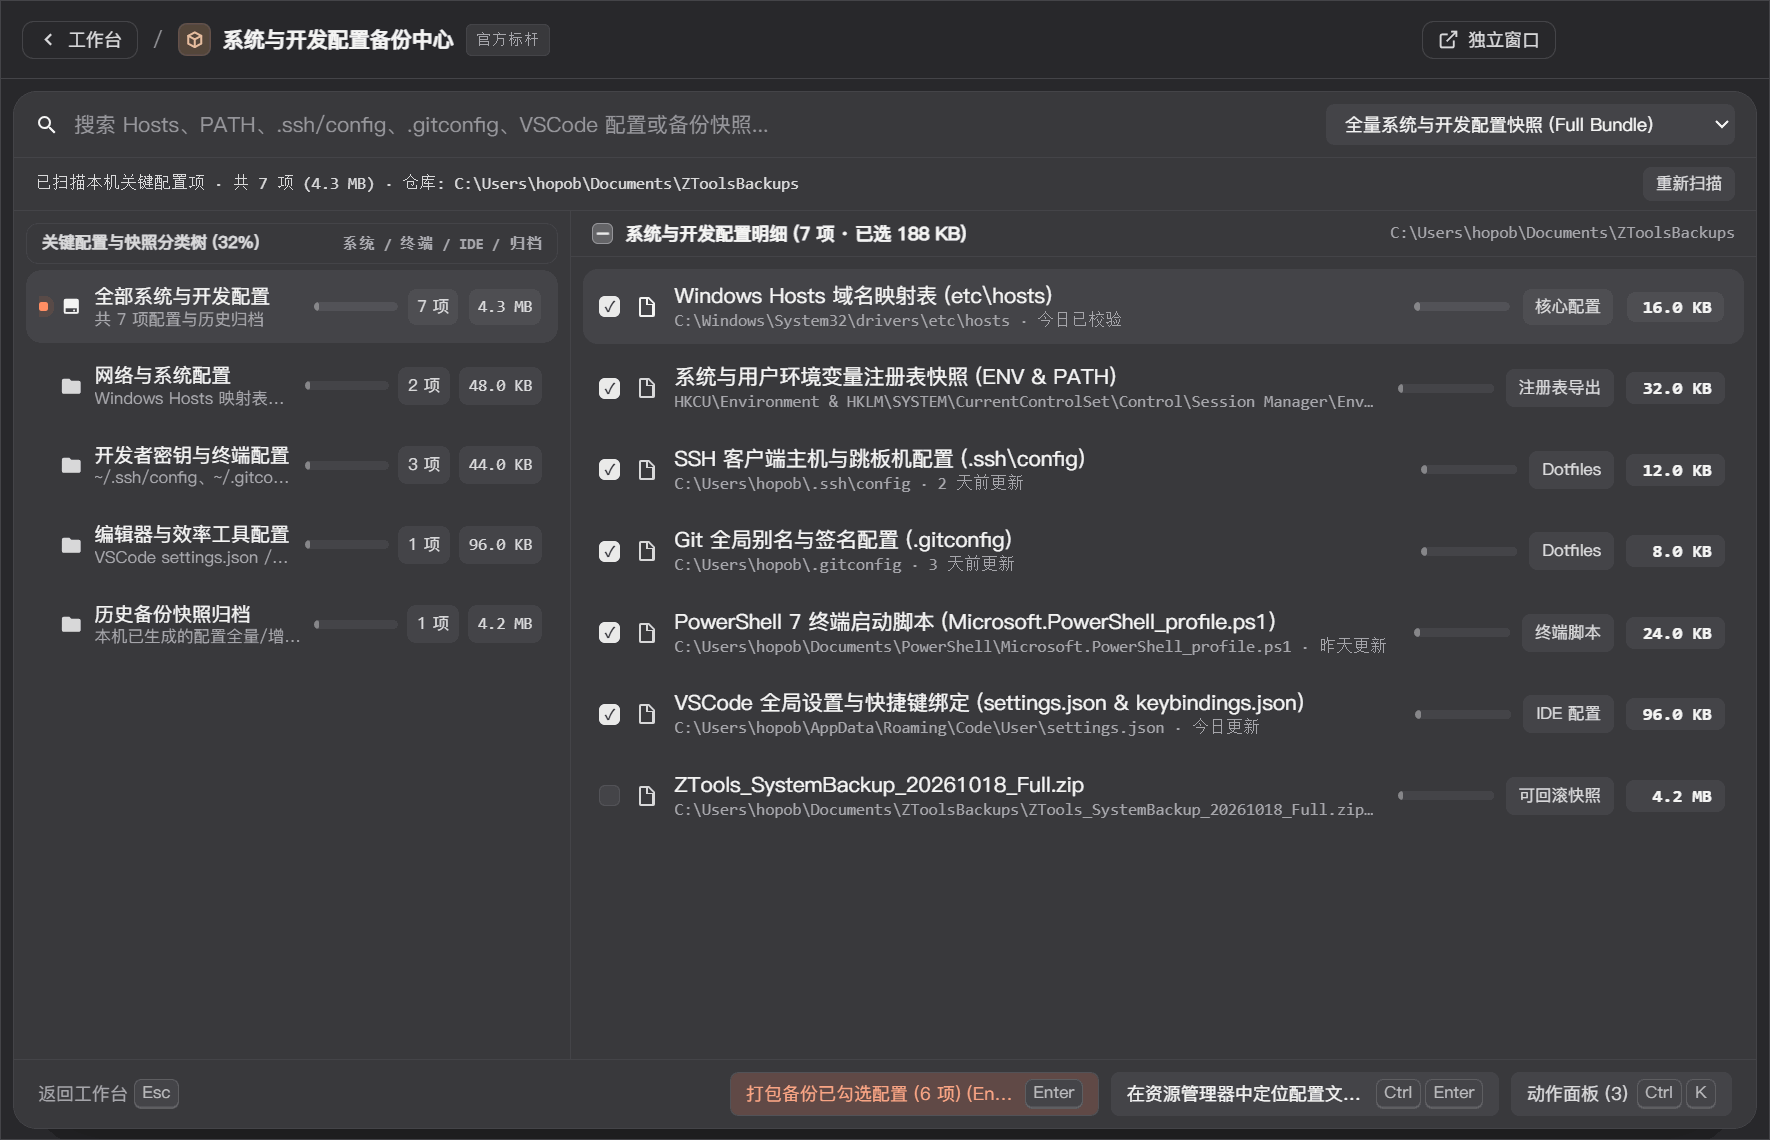The image size is (1770, 1140).
Task: Click the progress bar in Windows Hosts row
Action: pos(1461,307)
